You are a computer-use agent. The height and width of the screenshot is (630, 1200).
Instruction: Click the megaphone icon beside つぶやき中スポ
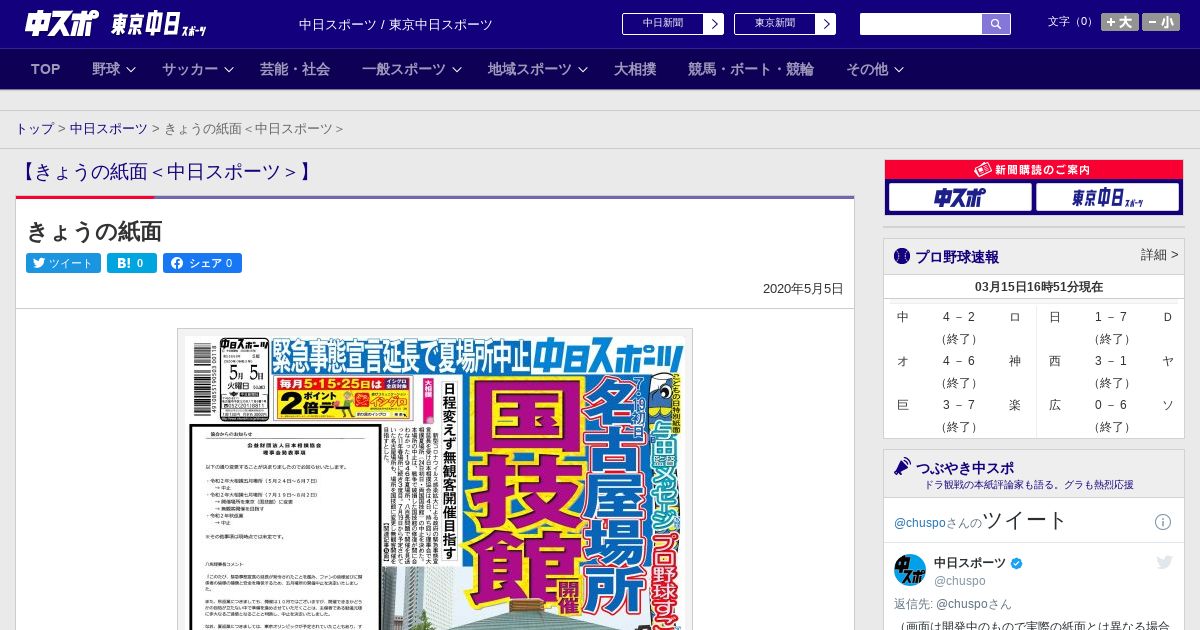902,467
